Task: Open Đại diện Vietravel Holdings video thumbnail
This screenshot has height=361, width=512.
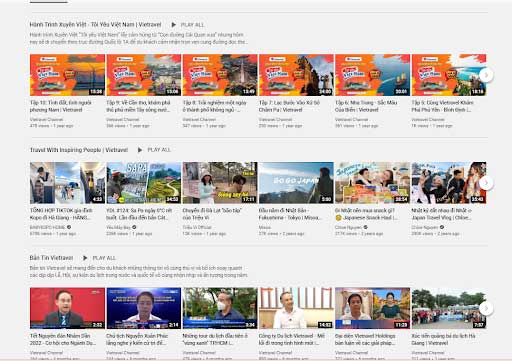Action: (373, 308)
